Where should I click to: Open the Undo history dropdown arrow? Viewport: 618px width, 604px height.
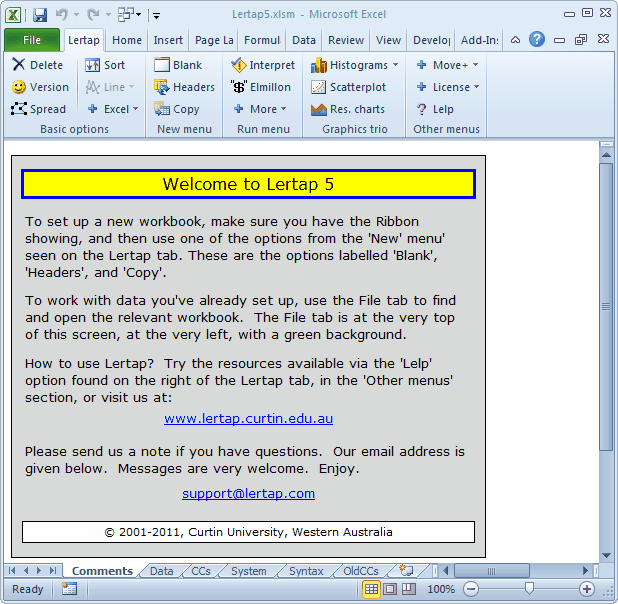pyautogui.click(x=76, y=15)
